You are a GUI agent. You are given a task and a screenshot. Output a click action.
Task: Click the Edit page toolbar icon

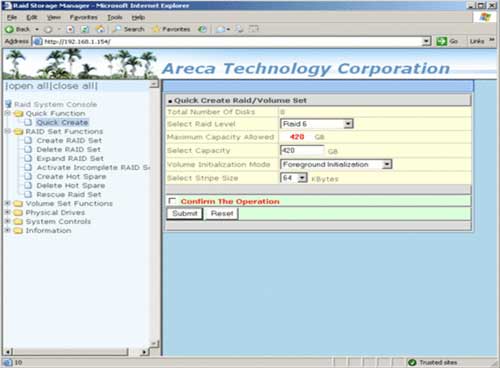[x=254, y=29]
